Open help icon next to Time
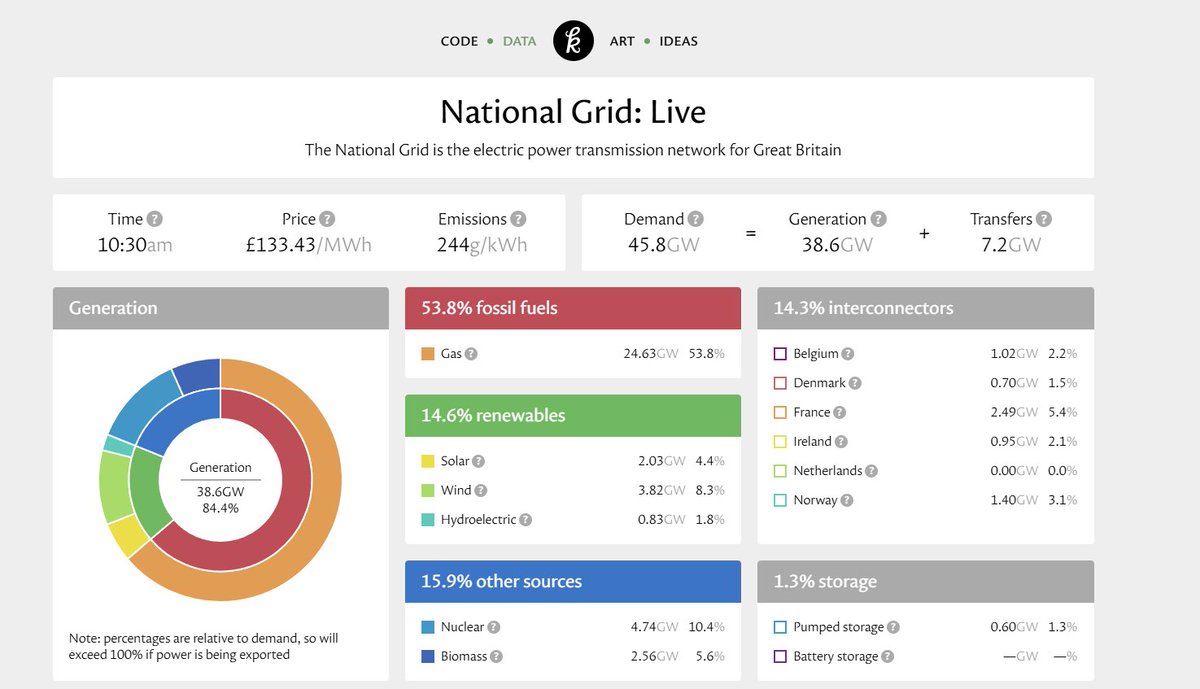Viewport: 1200px width, 689px height. (x=154, y=219)
